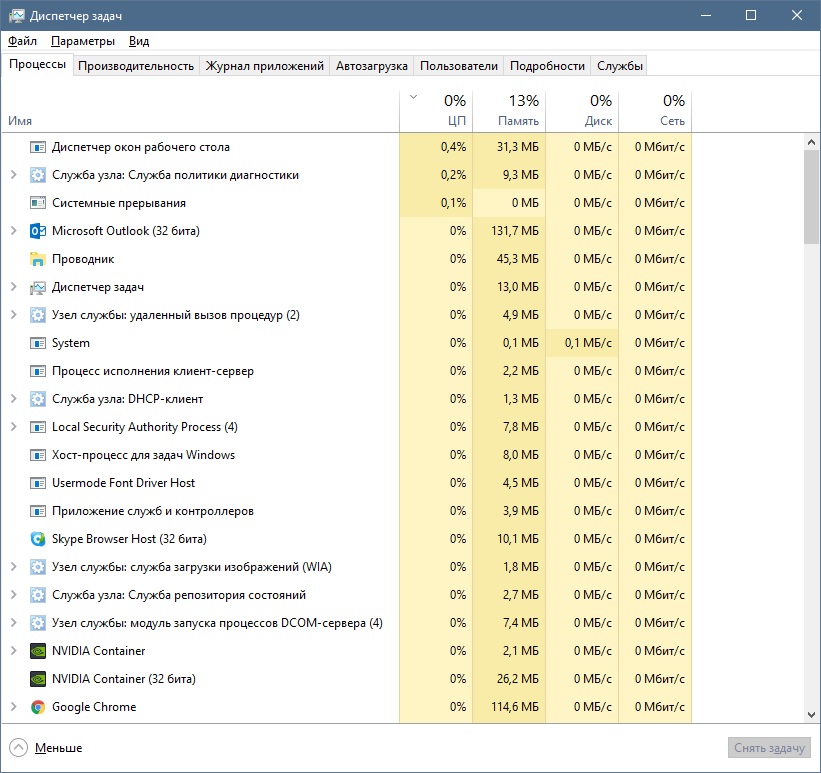Click the Меньше details link
The width and height of the screenshot is (821, 773).
point(59,748)
